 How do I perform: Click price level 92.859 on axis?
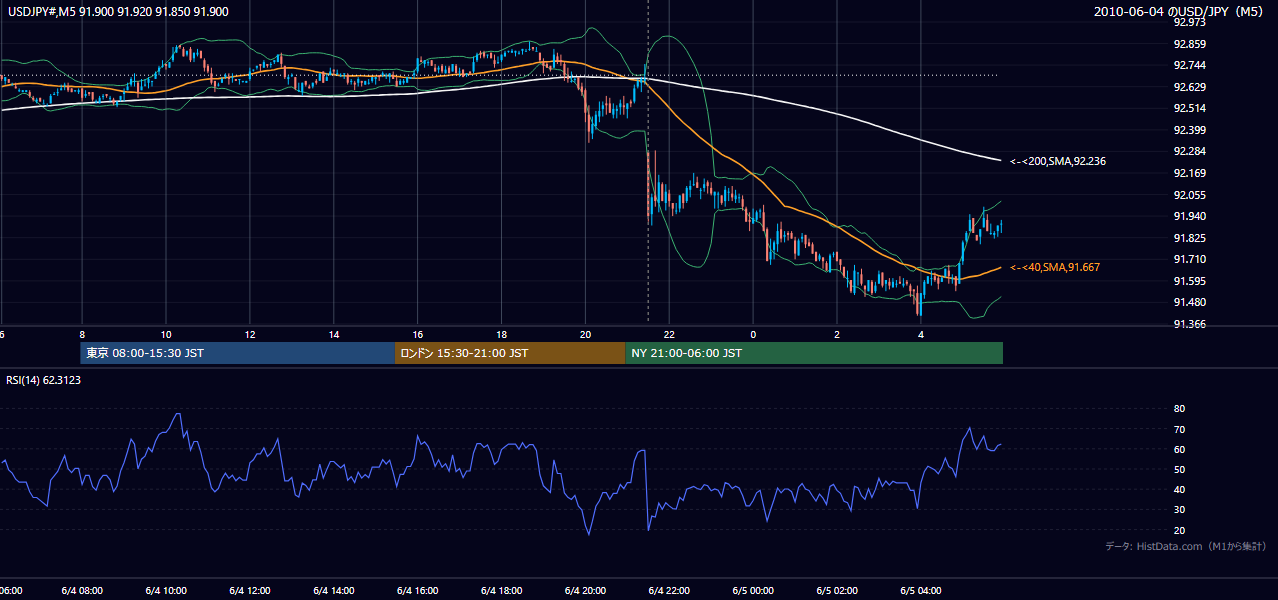[x=1190, y=44]
